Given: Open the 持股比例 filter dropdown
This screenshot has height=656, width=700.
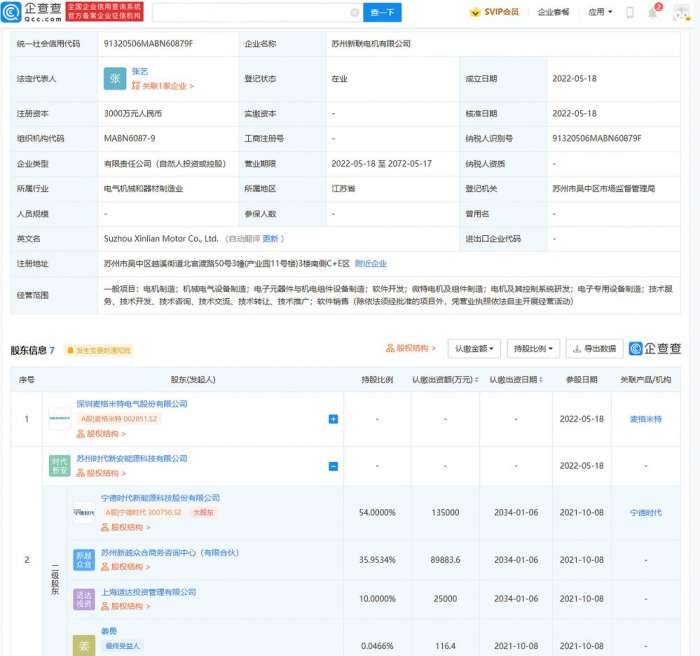Looking at the screenshot, I should (533, 348).
